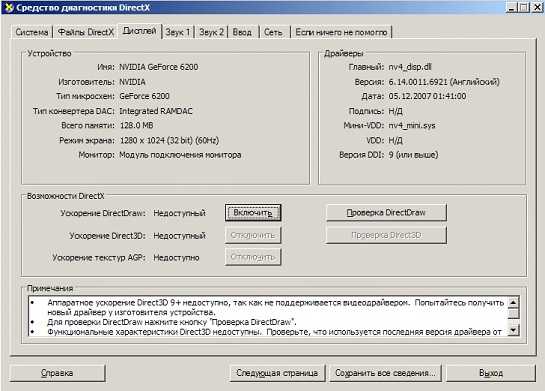Click Отключить button next to AGP texture acceleration
The width and height of the screenshot is (545, 391).
coord(253,257)
